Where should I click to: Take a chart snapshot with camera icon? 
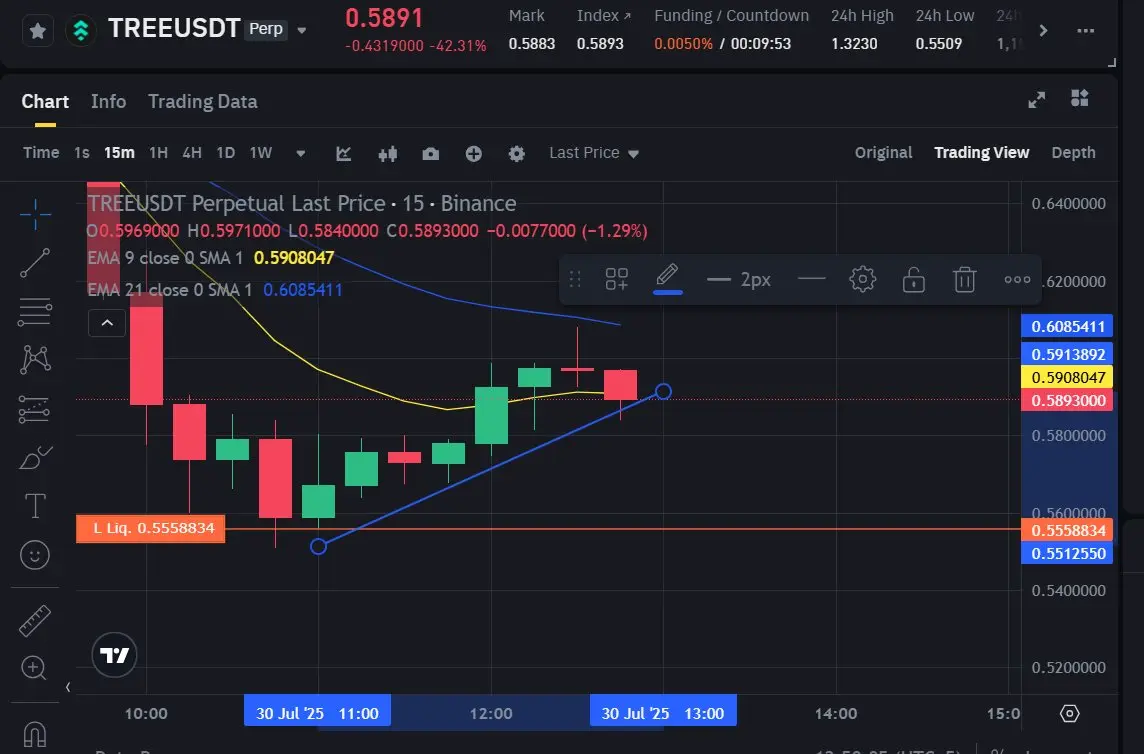430,153
